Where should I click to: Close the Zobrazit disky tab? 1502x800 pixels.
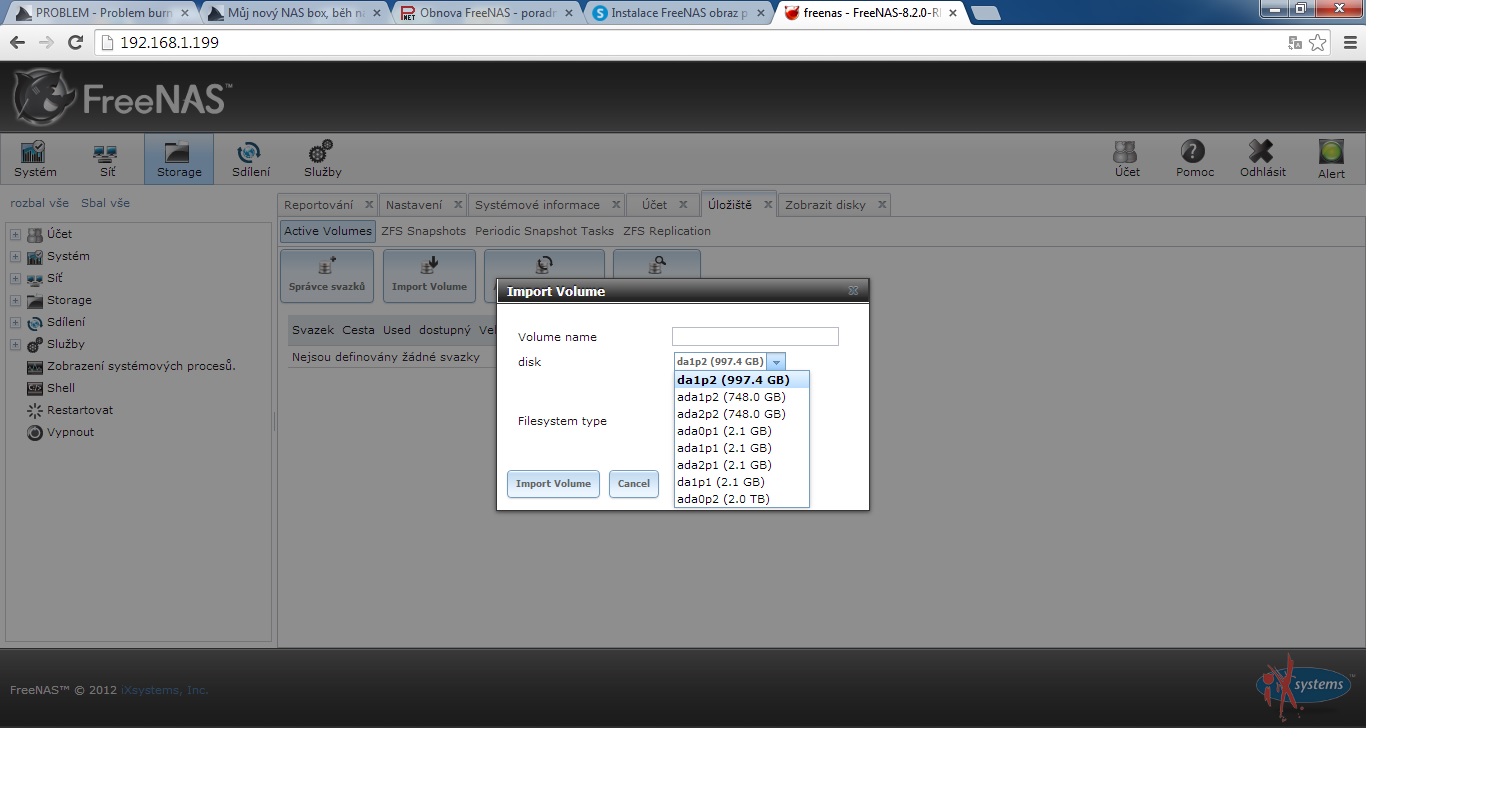[882, 205]
